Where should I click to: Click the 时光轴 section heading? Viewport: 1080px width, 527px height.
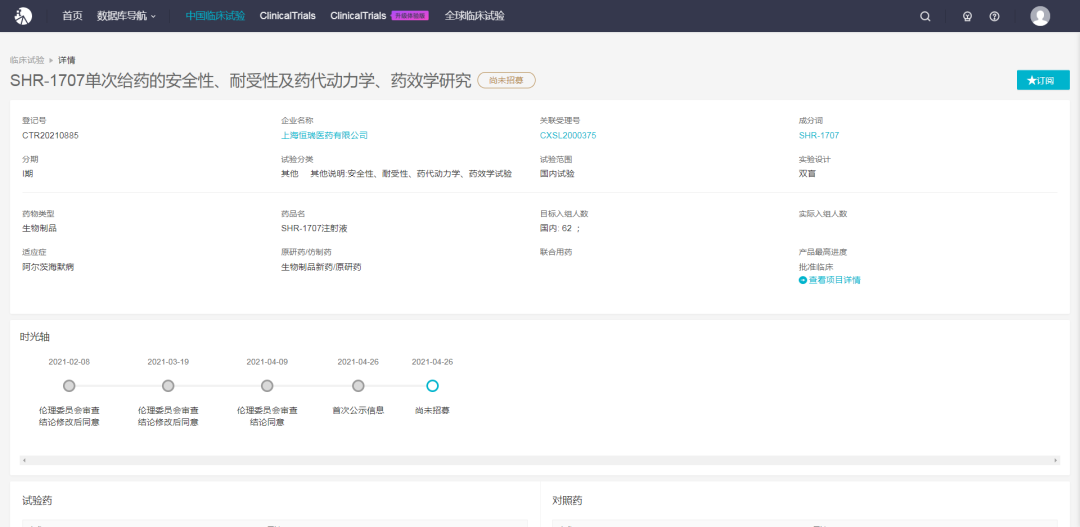34,337
